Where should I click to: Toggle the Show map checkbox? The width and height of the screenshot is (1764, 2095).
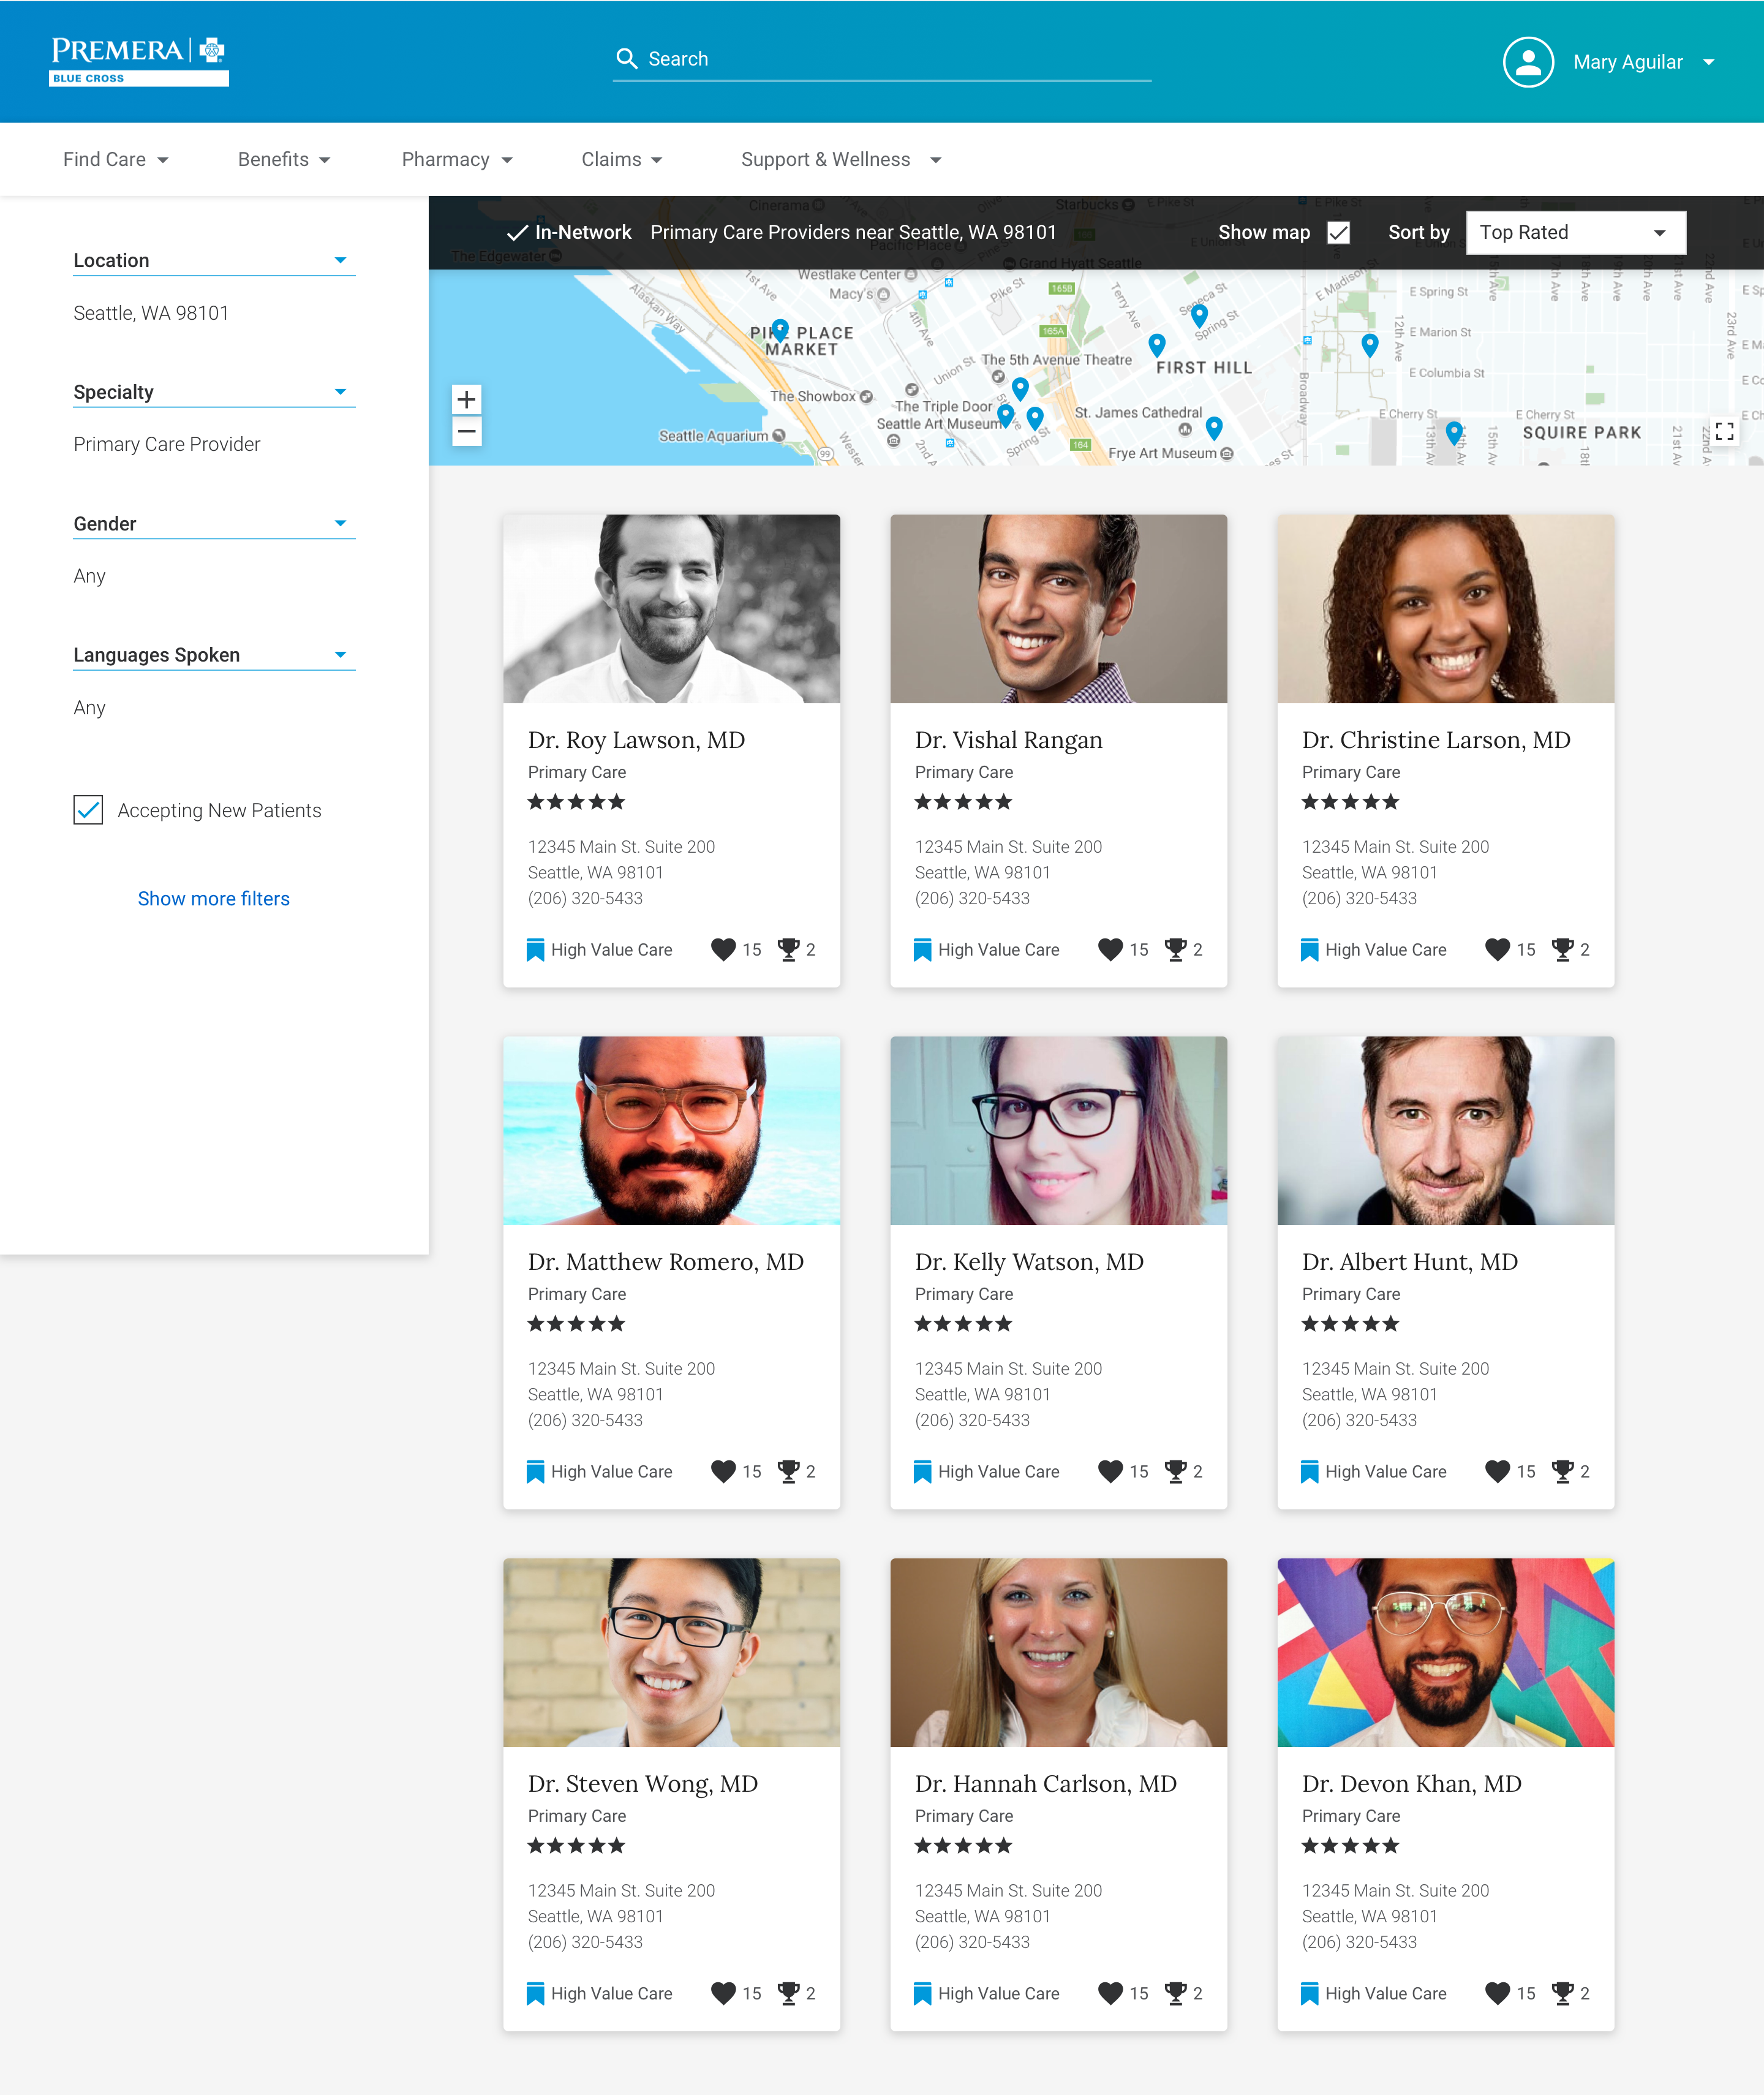point(1338,232)
